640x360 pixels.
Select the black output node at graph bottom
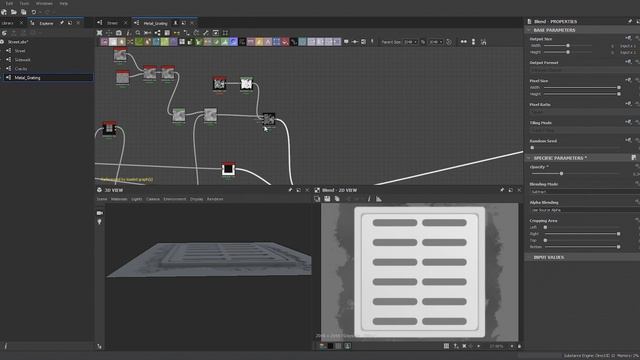point(228,169)
